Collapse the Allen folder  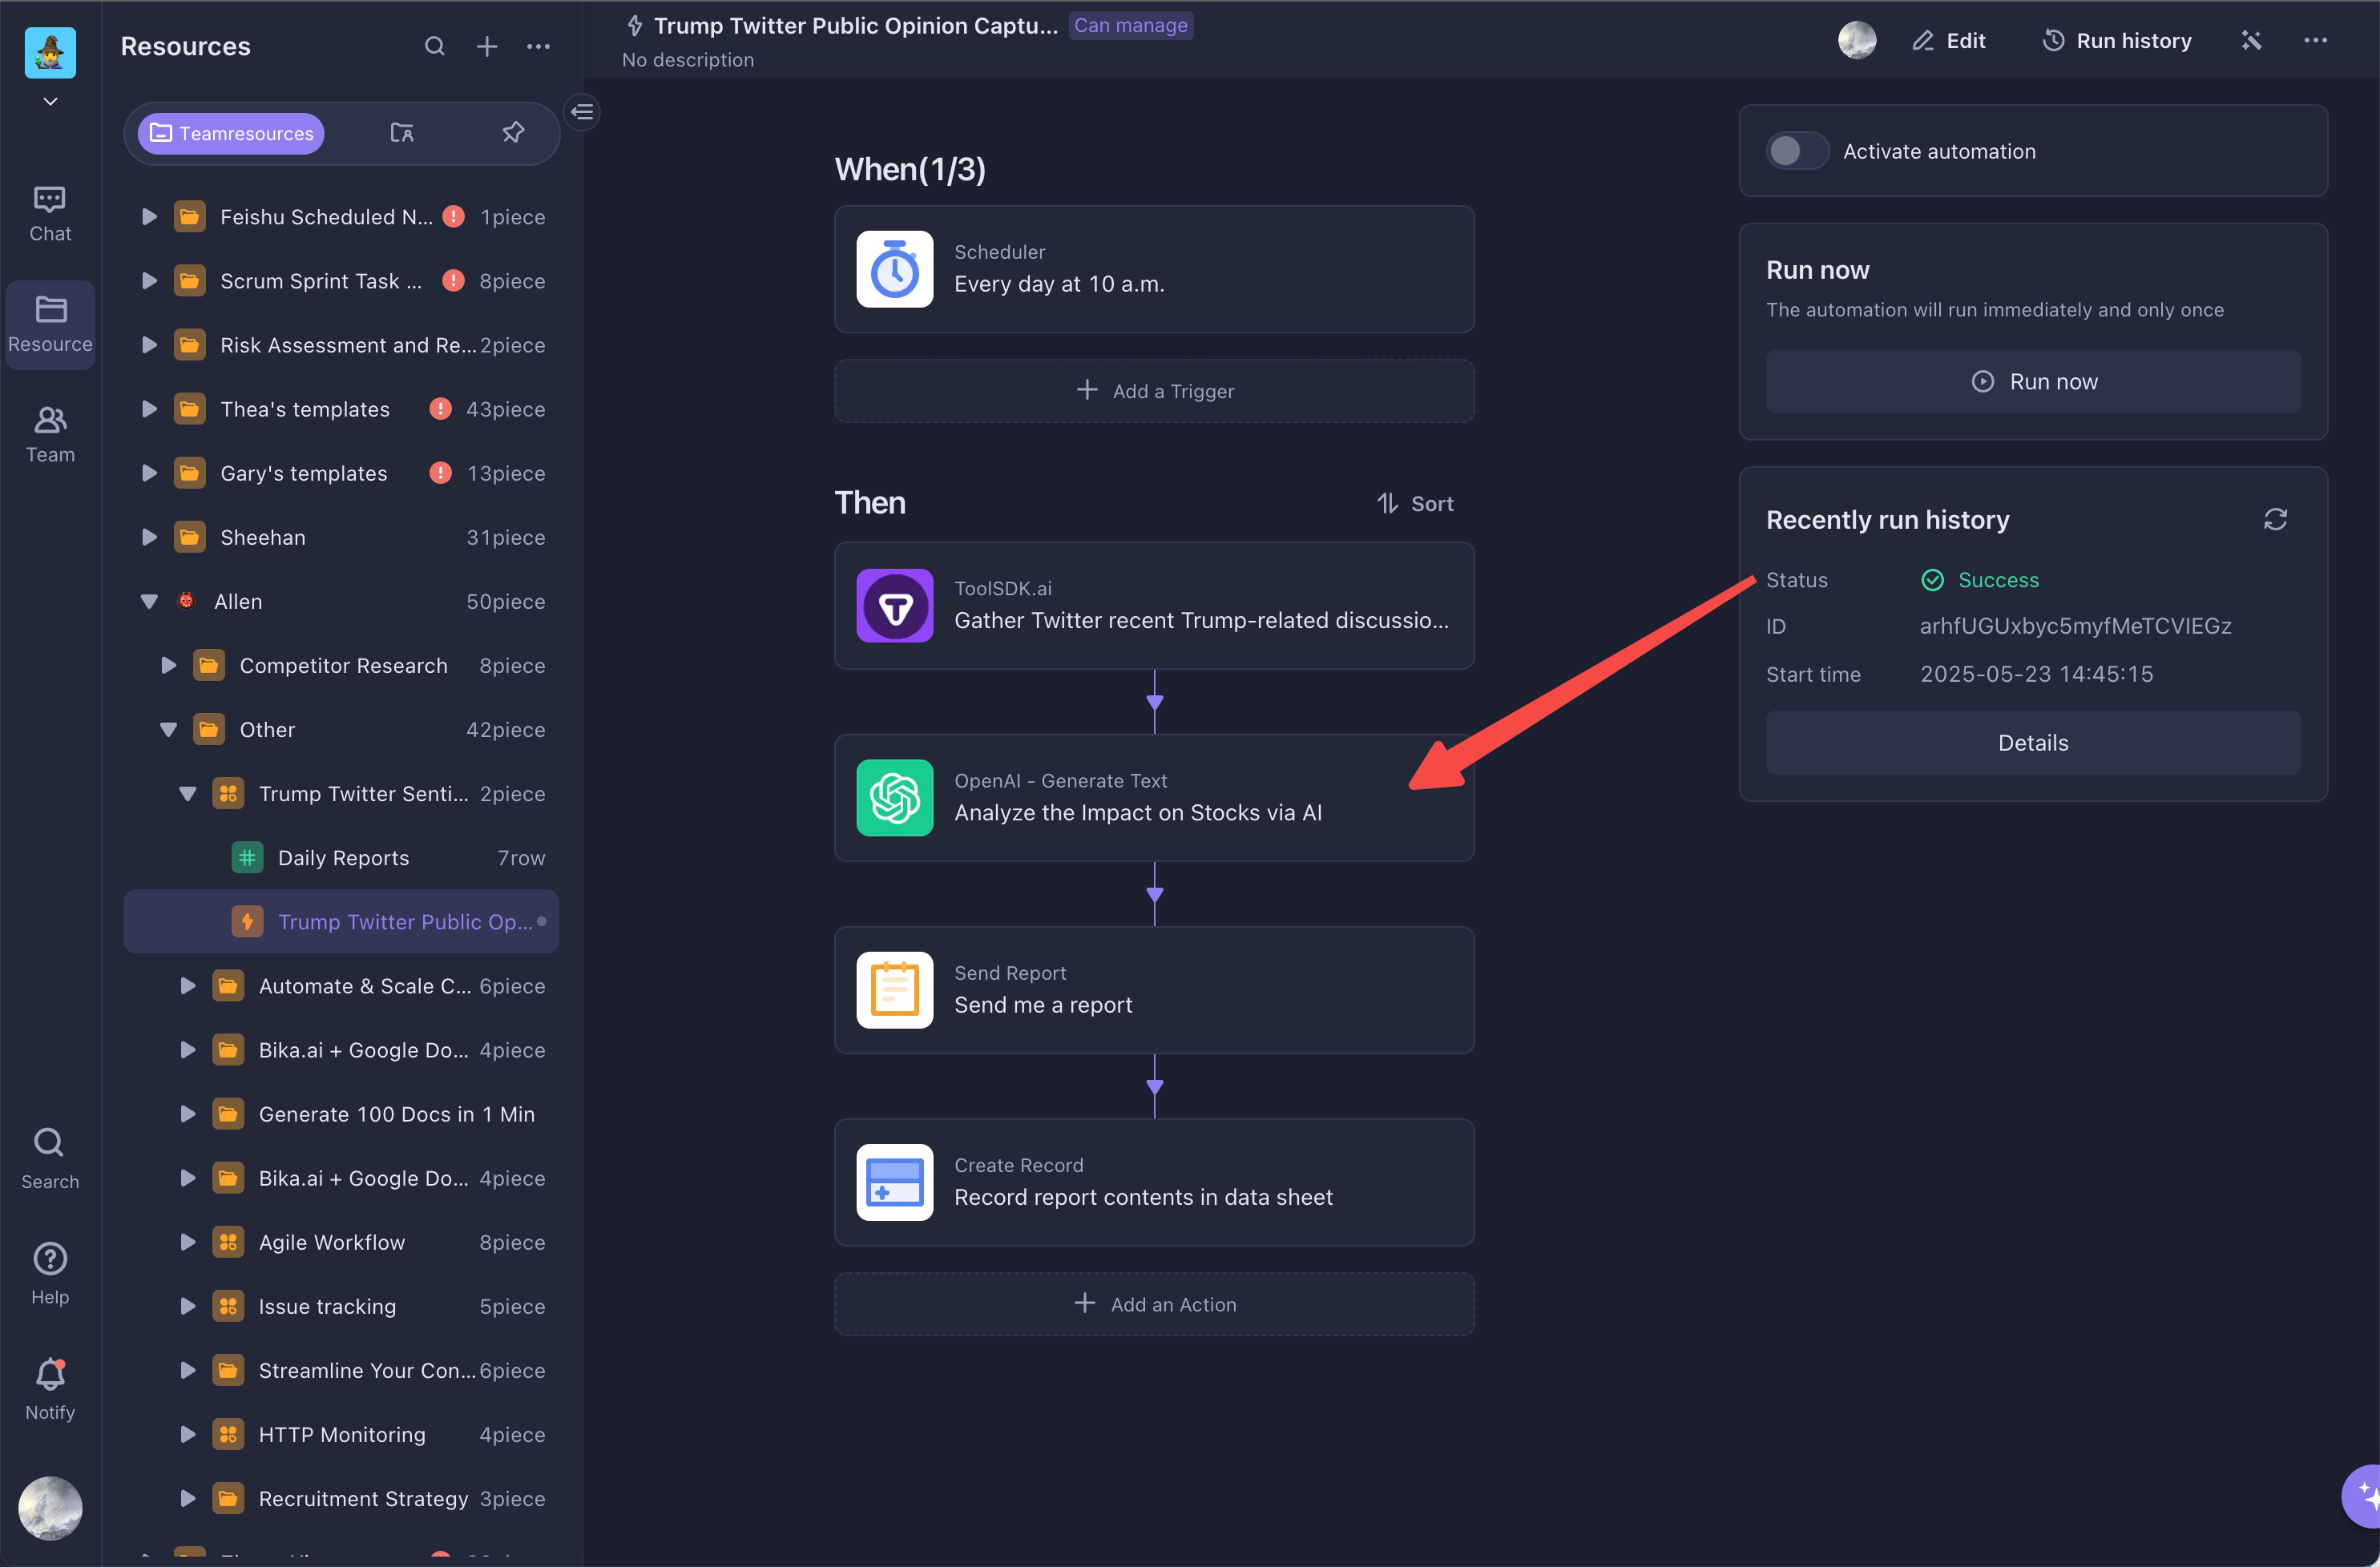[x=149, y=601]
